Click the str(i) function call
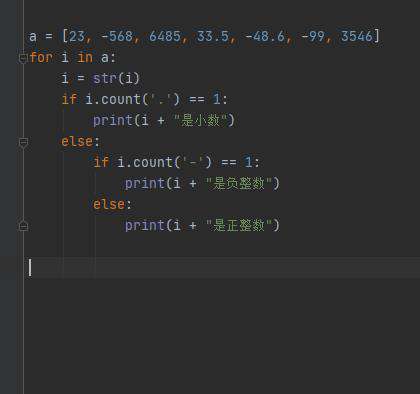The width and height of the screenshot is (420, 394). point(116,79)
